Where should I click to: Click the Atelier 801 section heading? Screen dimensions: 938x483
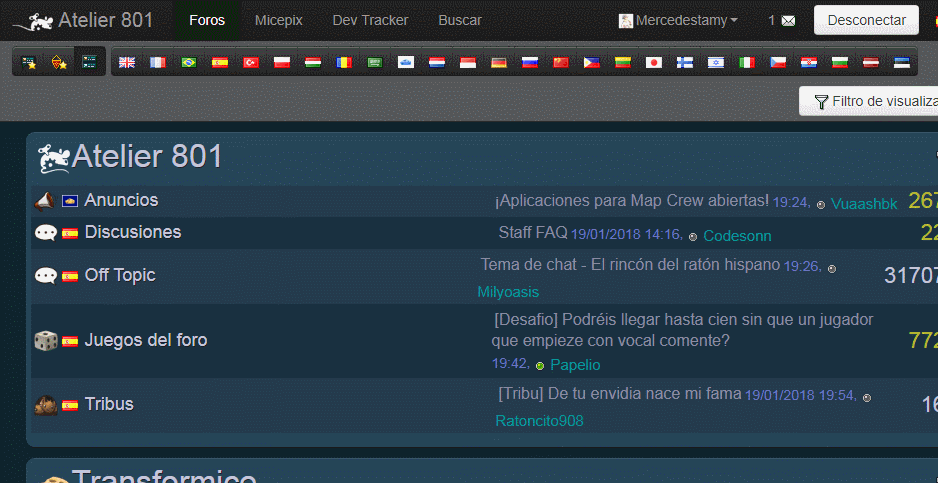point(147,157)
